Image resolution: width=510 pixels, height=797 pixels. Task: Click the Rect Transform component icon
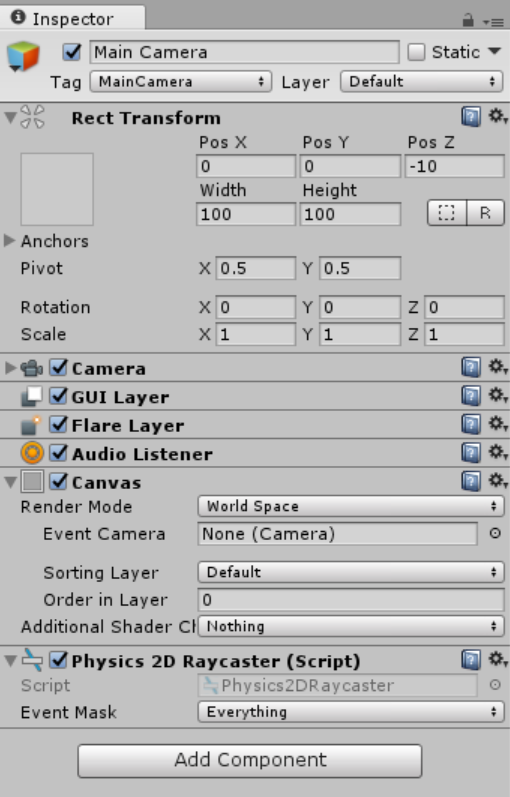(32, 117)
